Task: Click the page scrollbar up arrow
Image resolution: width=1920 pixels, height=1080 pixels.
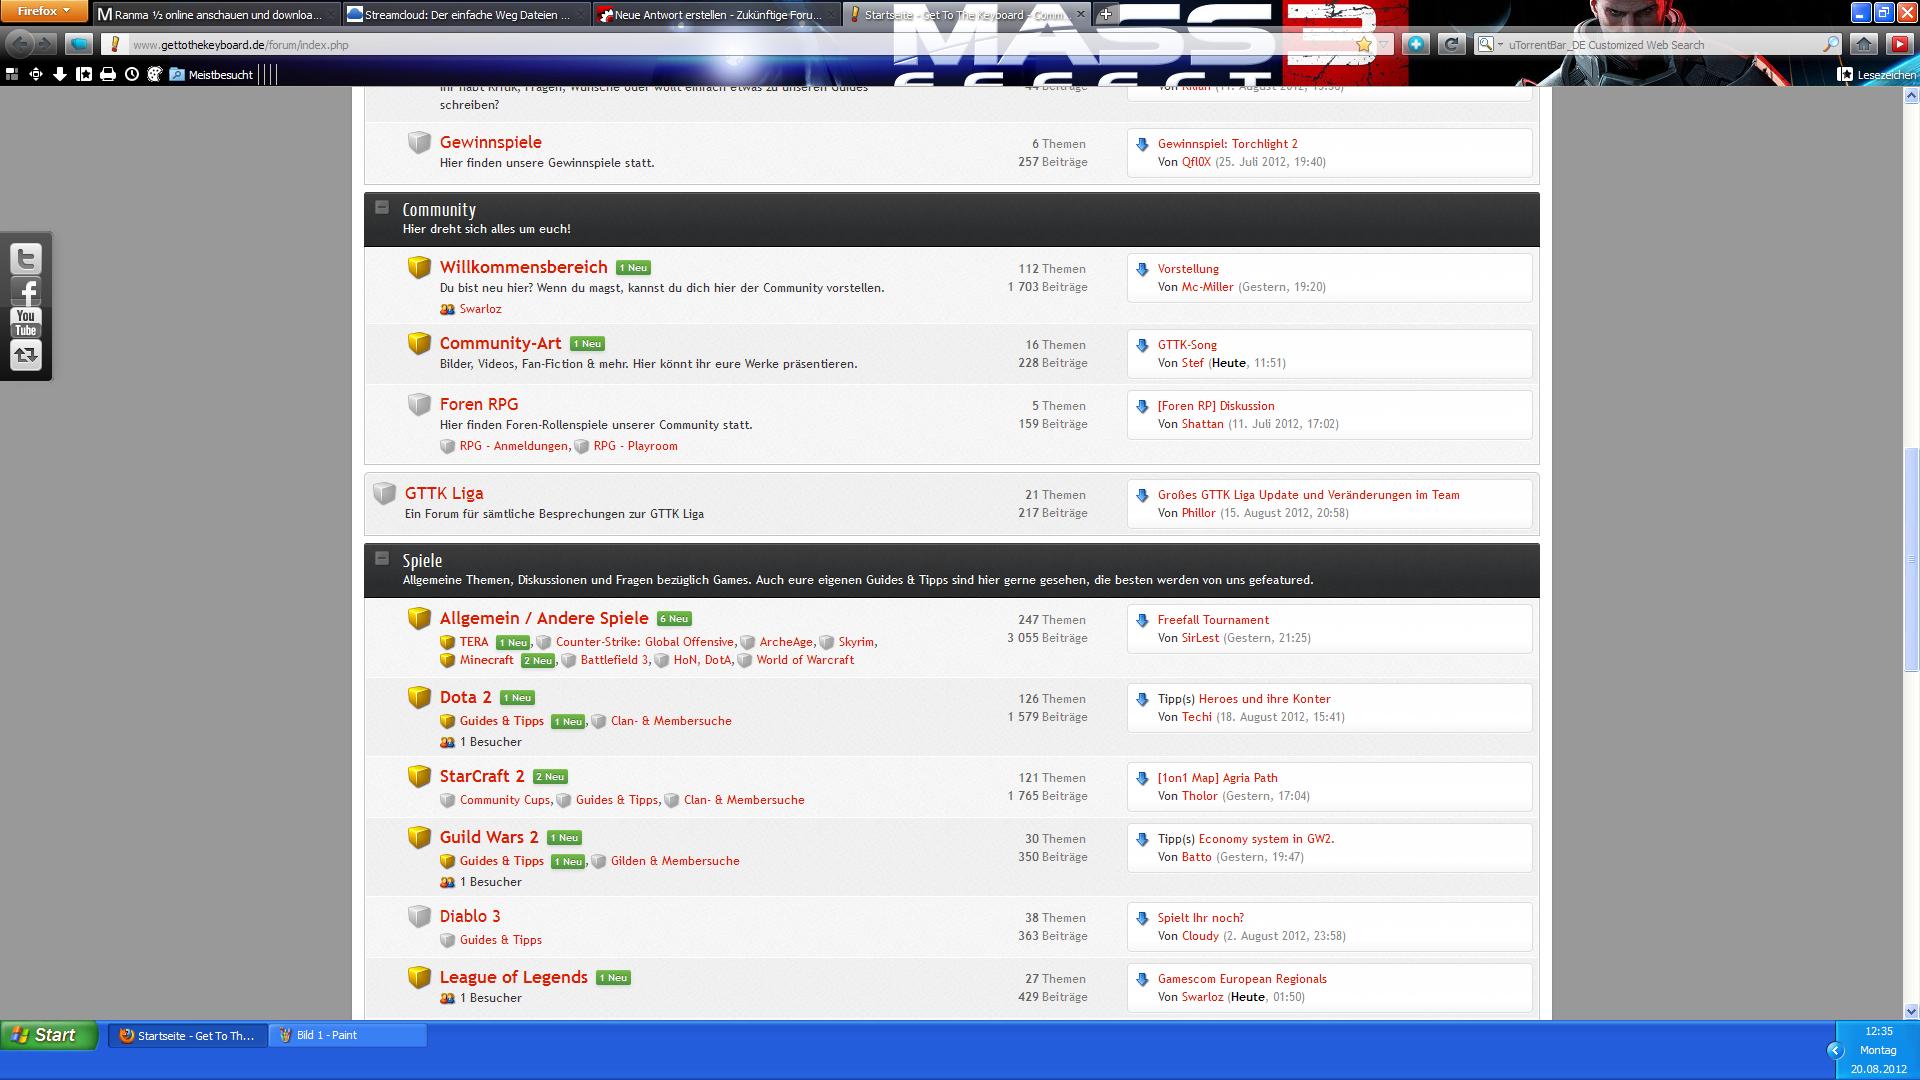Action: [x=1911, y=96]
